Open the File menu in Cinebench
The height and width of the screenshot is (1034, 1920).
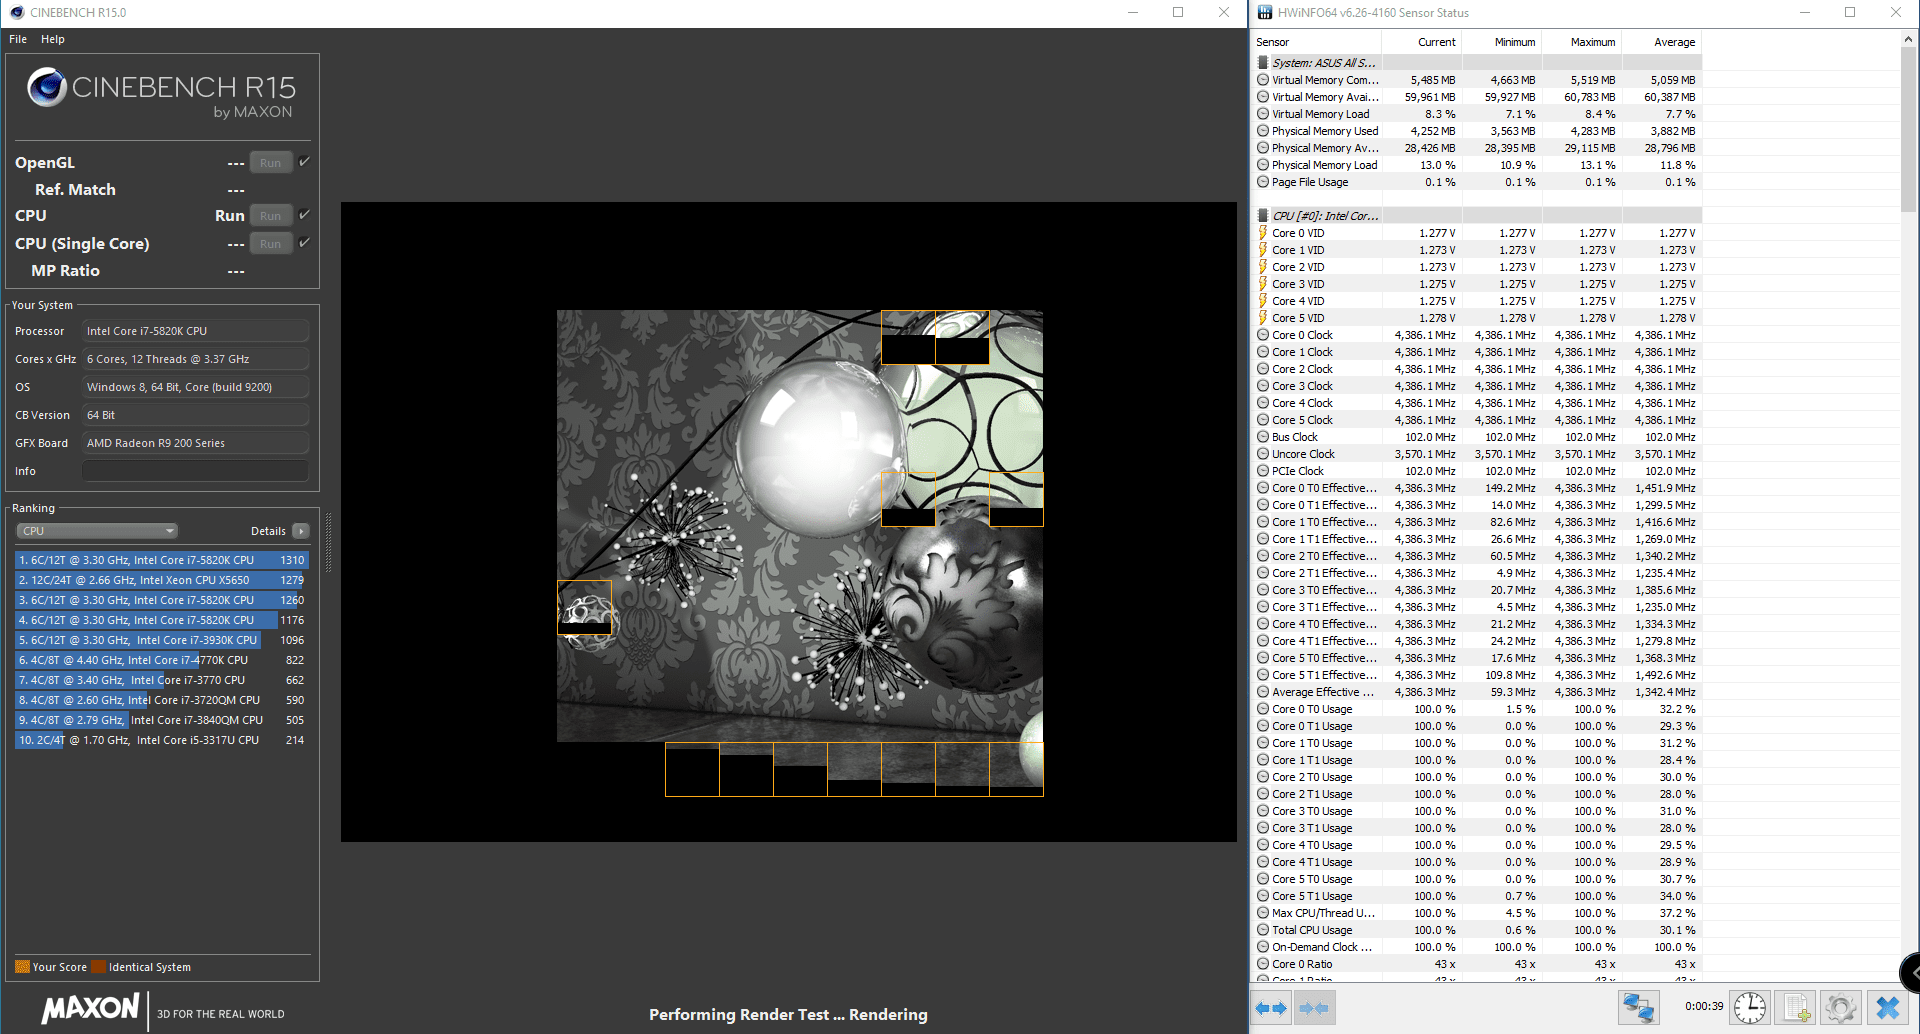(x=18, y=39)
